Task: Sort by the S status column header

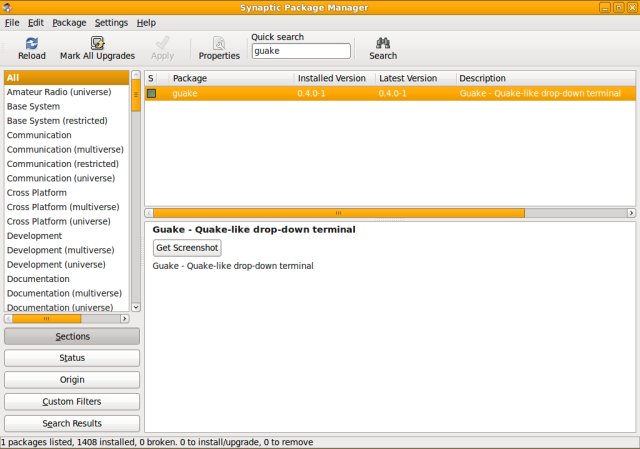Action: [151, 78]
